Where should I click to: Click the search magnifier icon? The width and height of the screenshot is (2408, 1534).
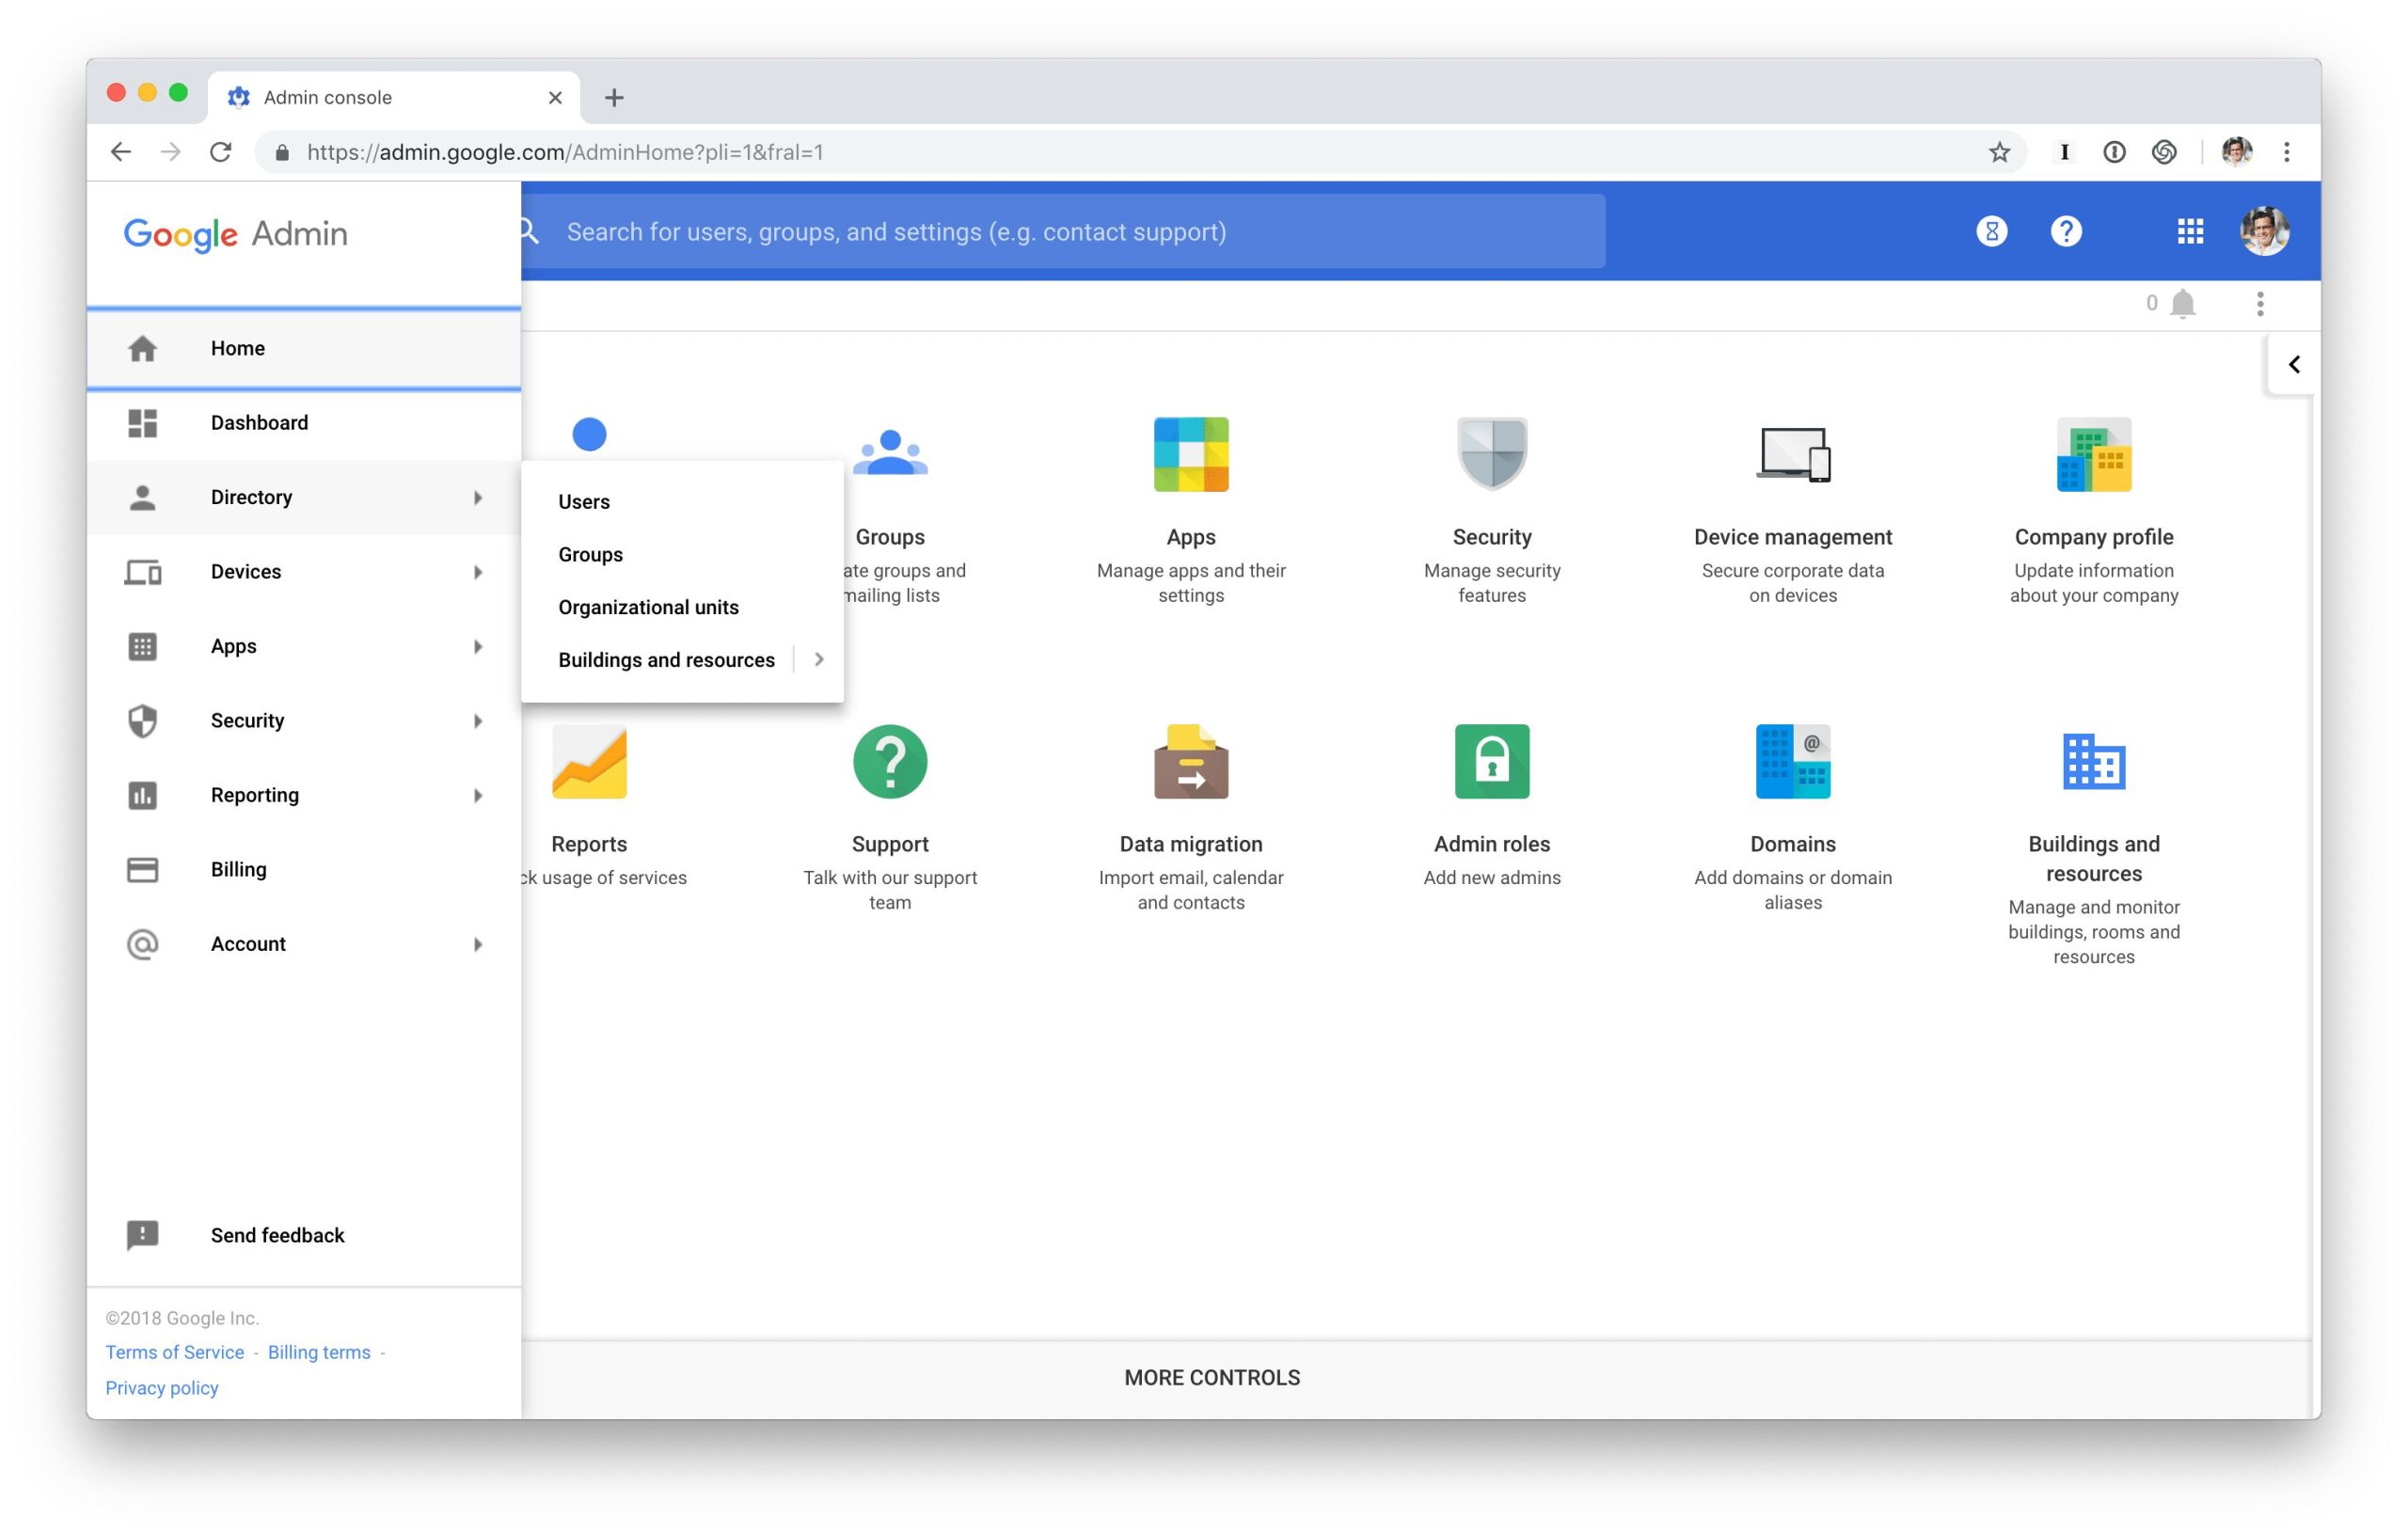point(529,231)
